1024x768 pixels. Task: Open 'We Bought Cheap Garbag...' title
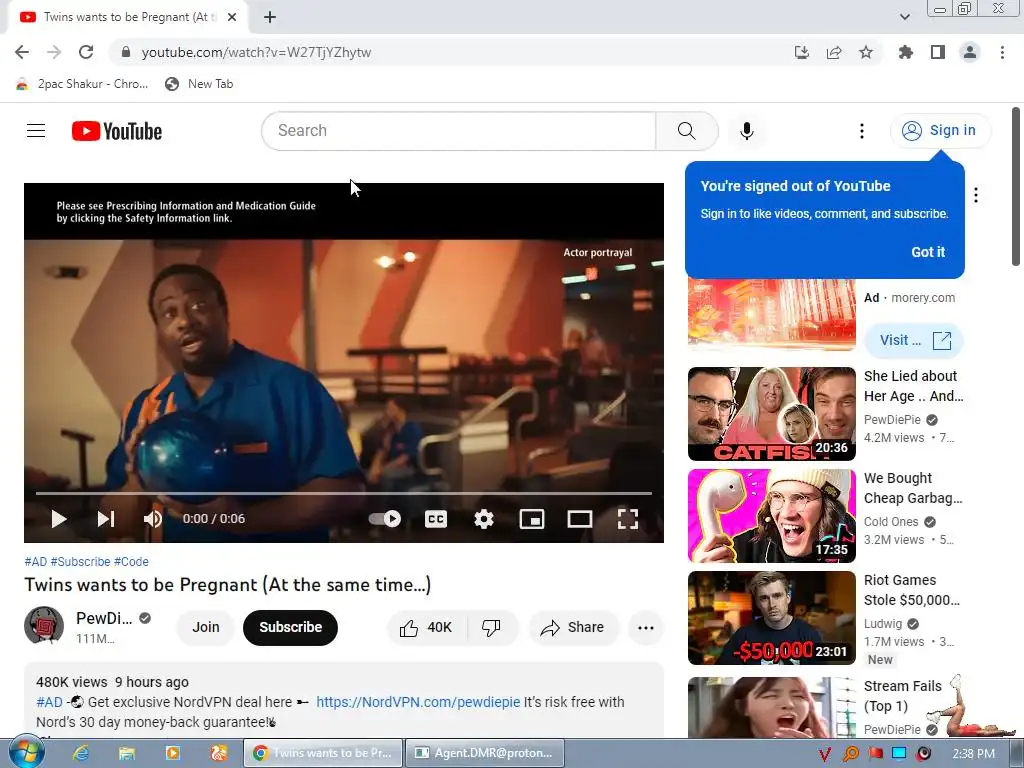[x=913, y=488]
